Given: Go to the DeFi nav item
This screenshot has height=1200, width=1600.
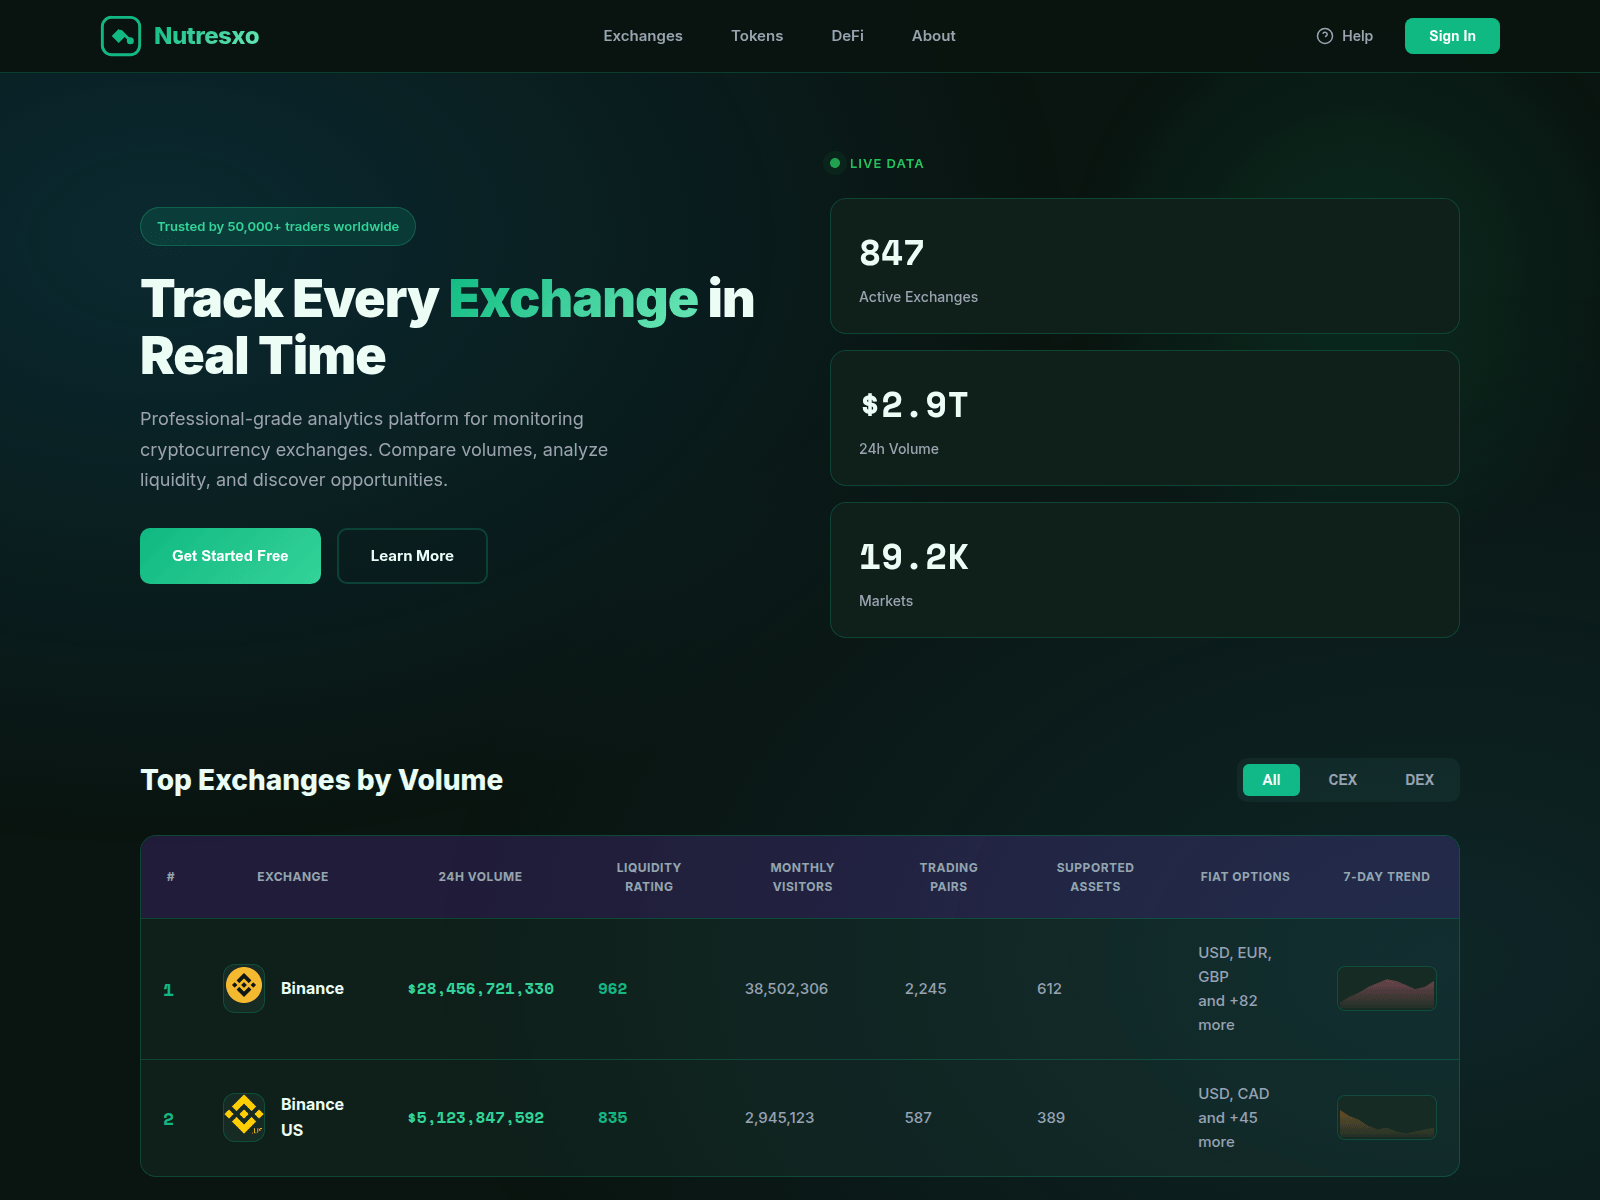Looking at the screenshot, I should [847, 36].
